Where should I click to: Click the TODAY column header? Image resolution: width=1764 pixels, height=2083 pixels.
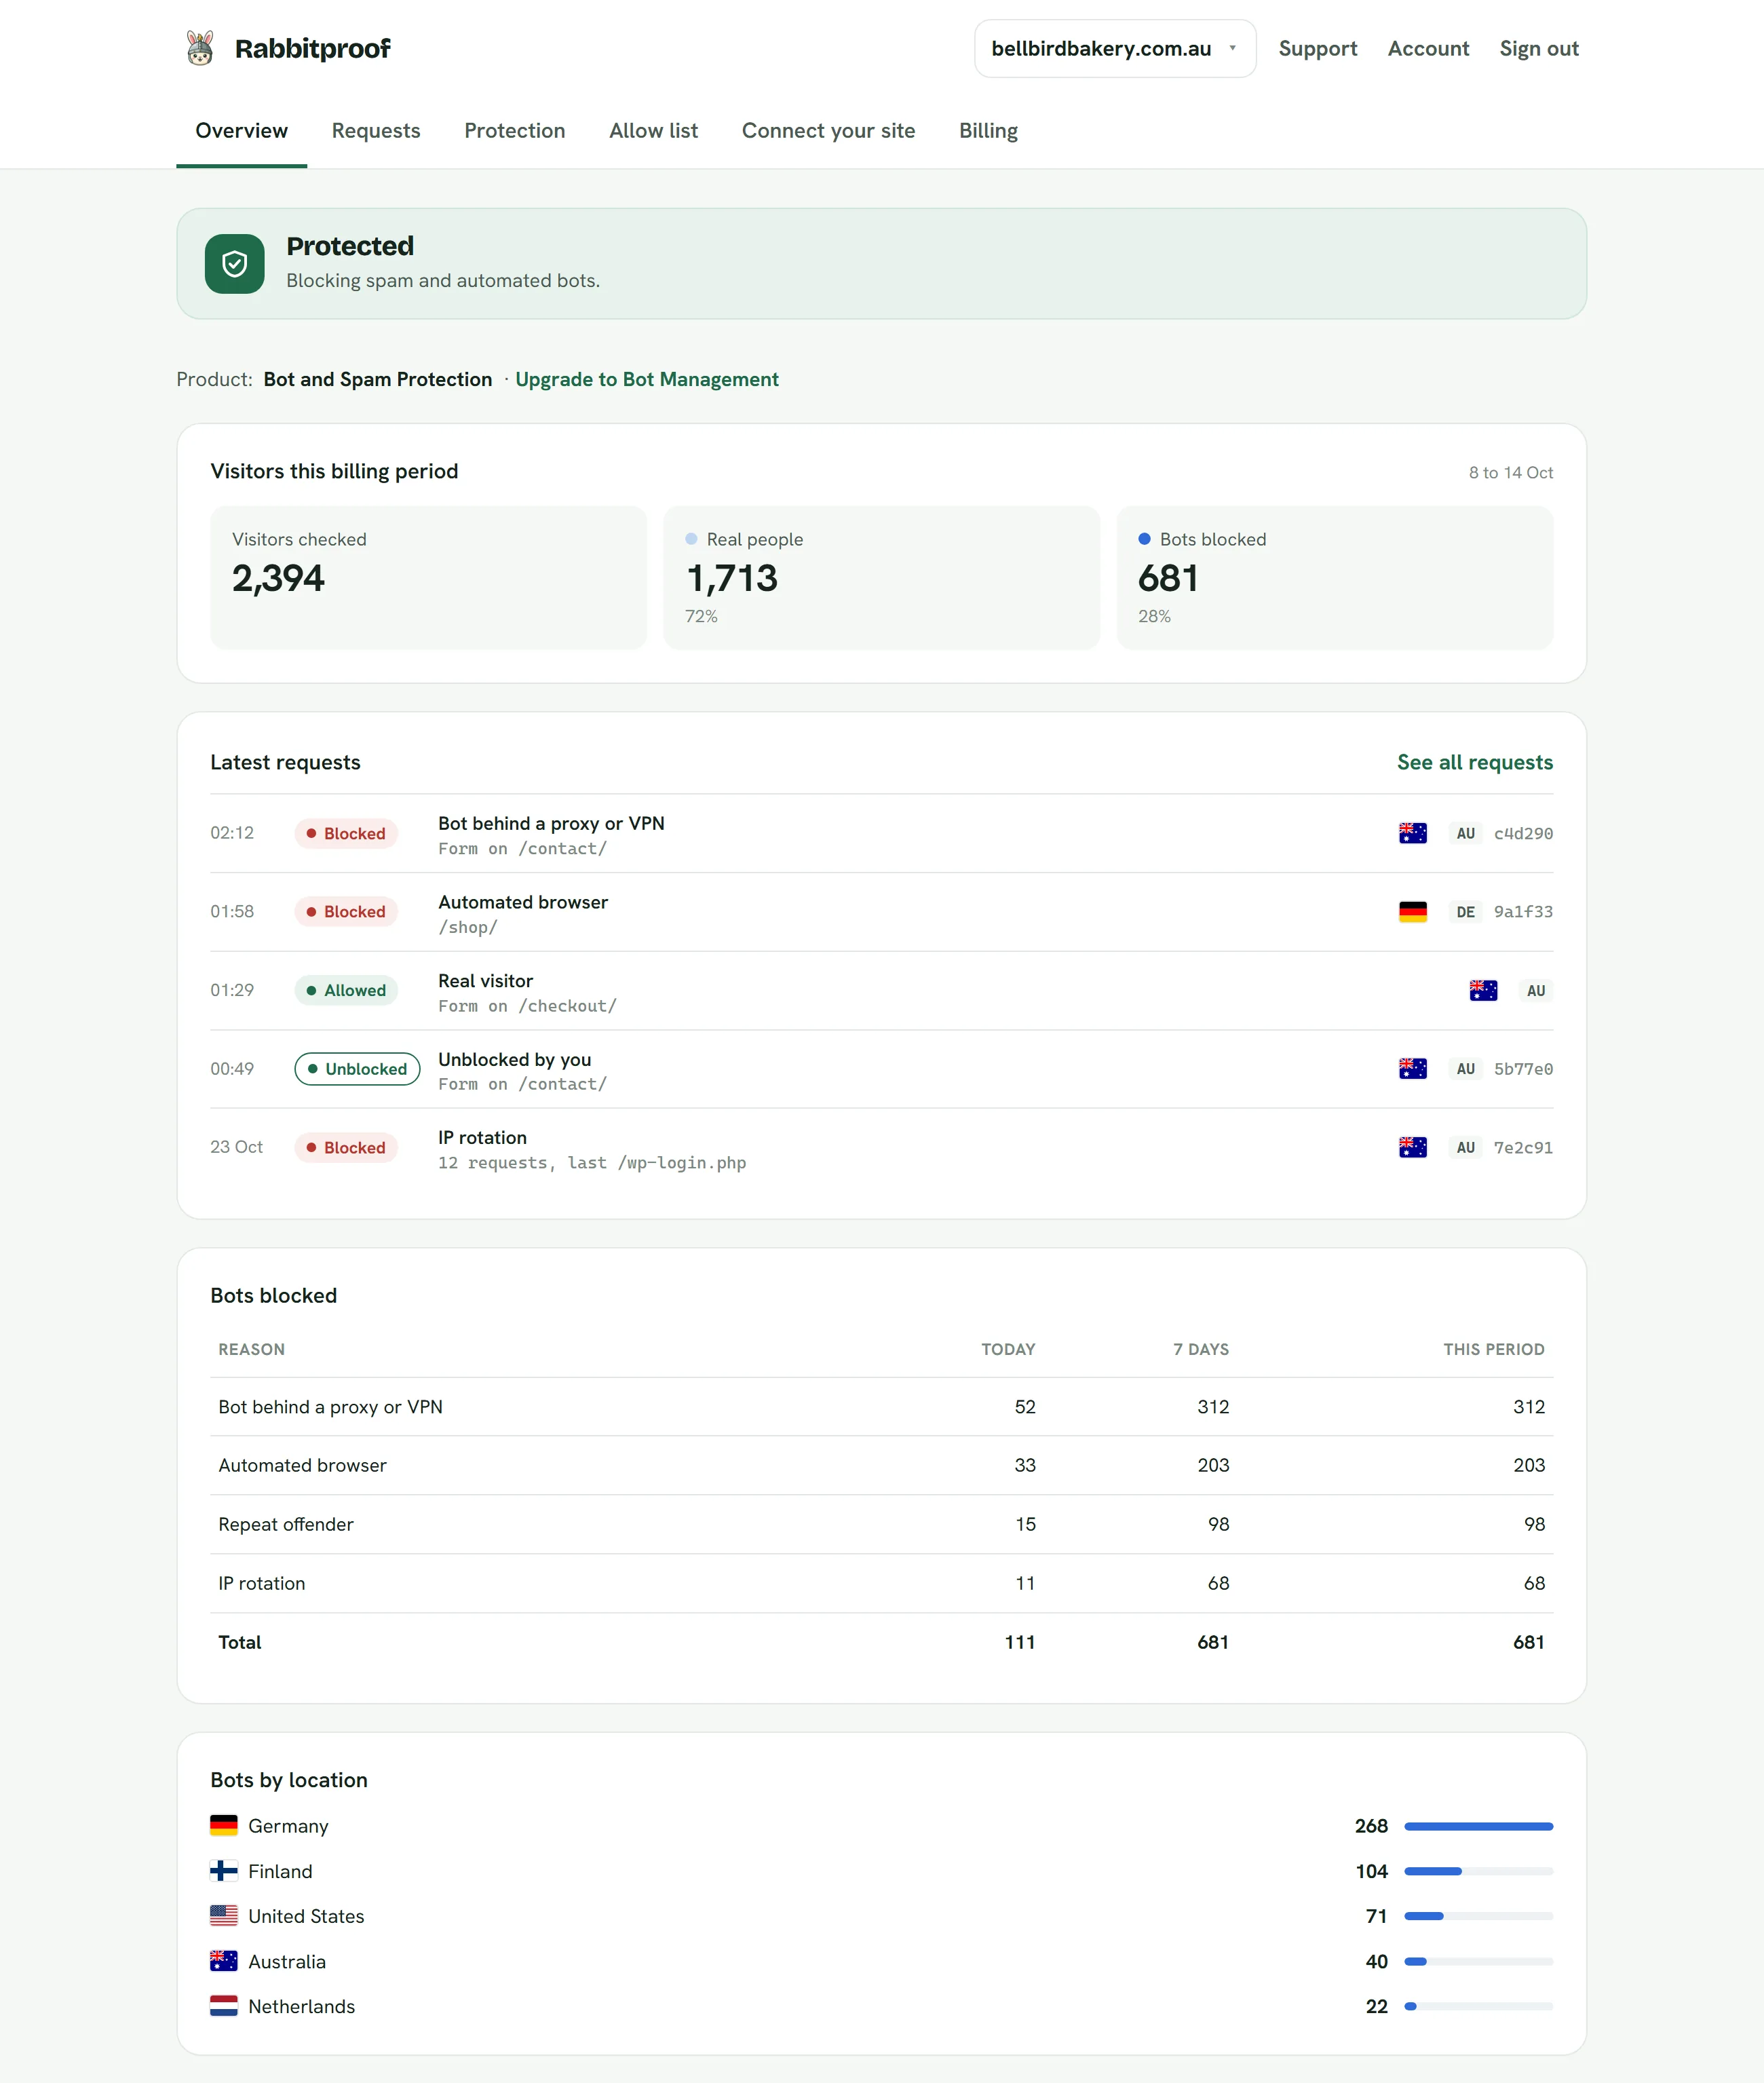(x=1008, y=1349)
